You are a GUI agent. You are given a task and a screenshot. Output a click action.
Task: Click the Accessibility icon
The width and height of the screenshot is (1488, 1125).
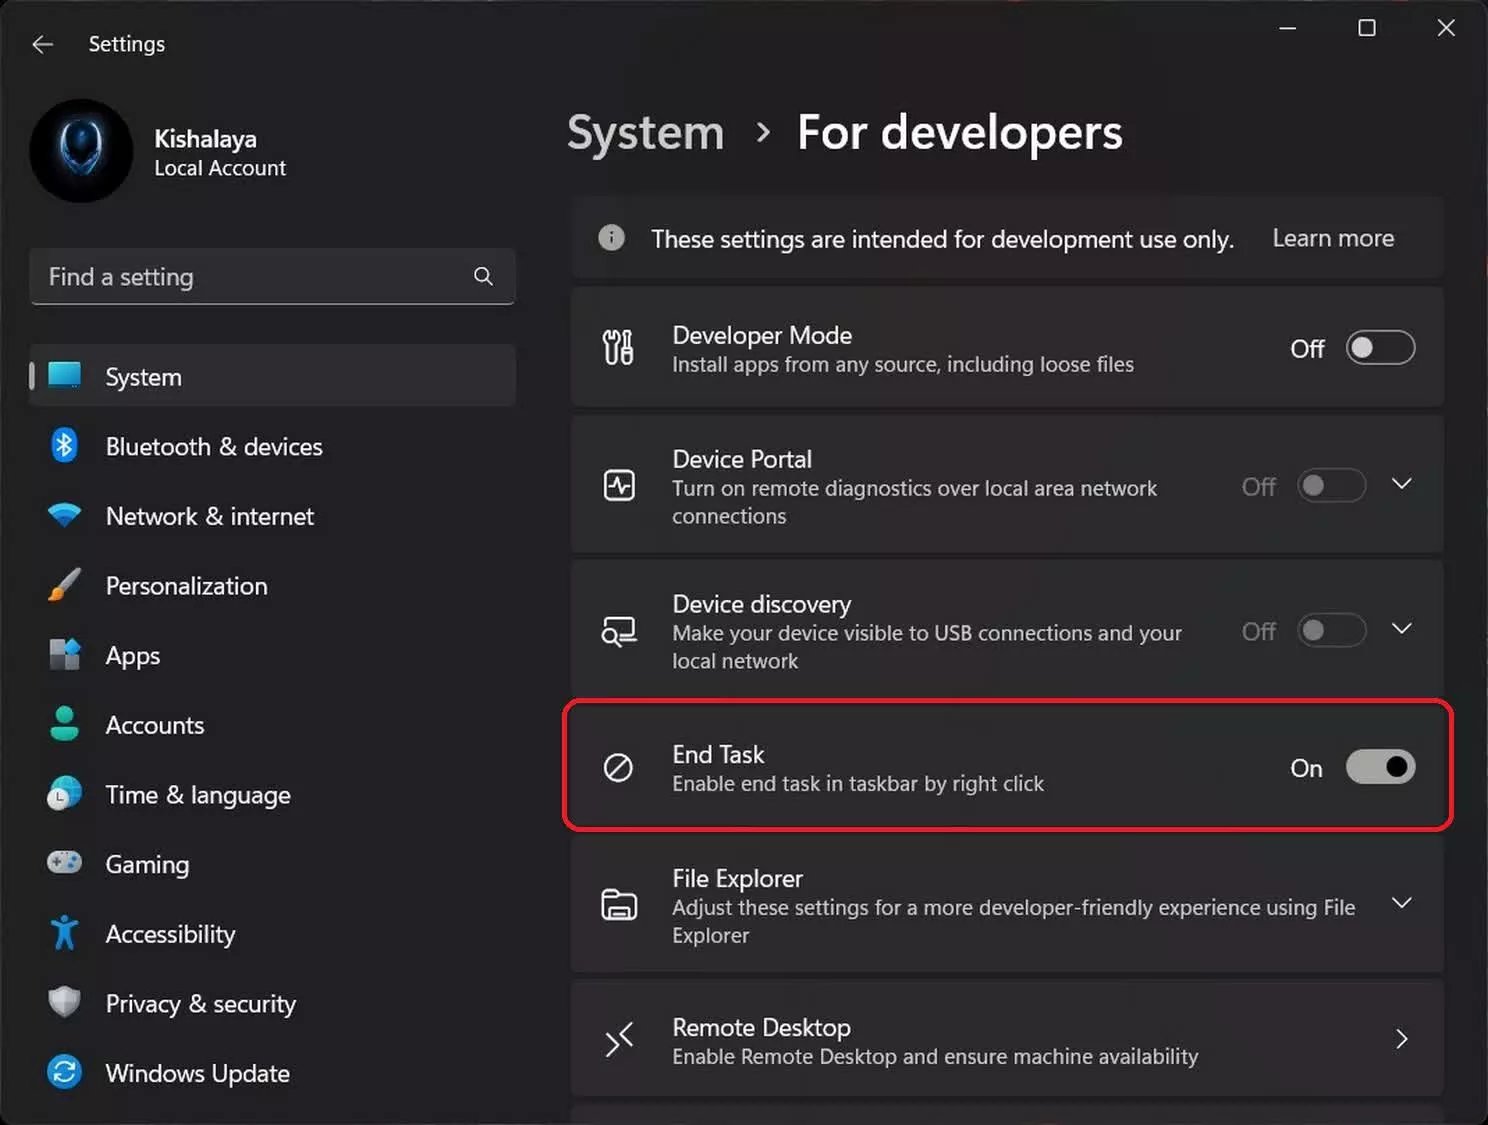tap(64, 933)
